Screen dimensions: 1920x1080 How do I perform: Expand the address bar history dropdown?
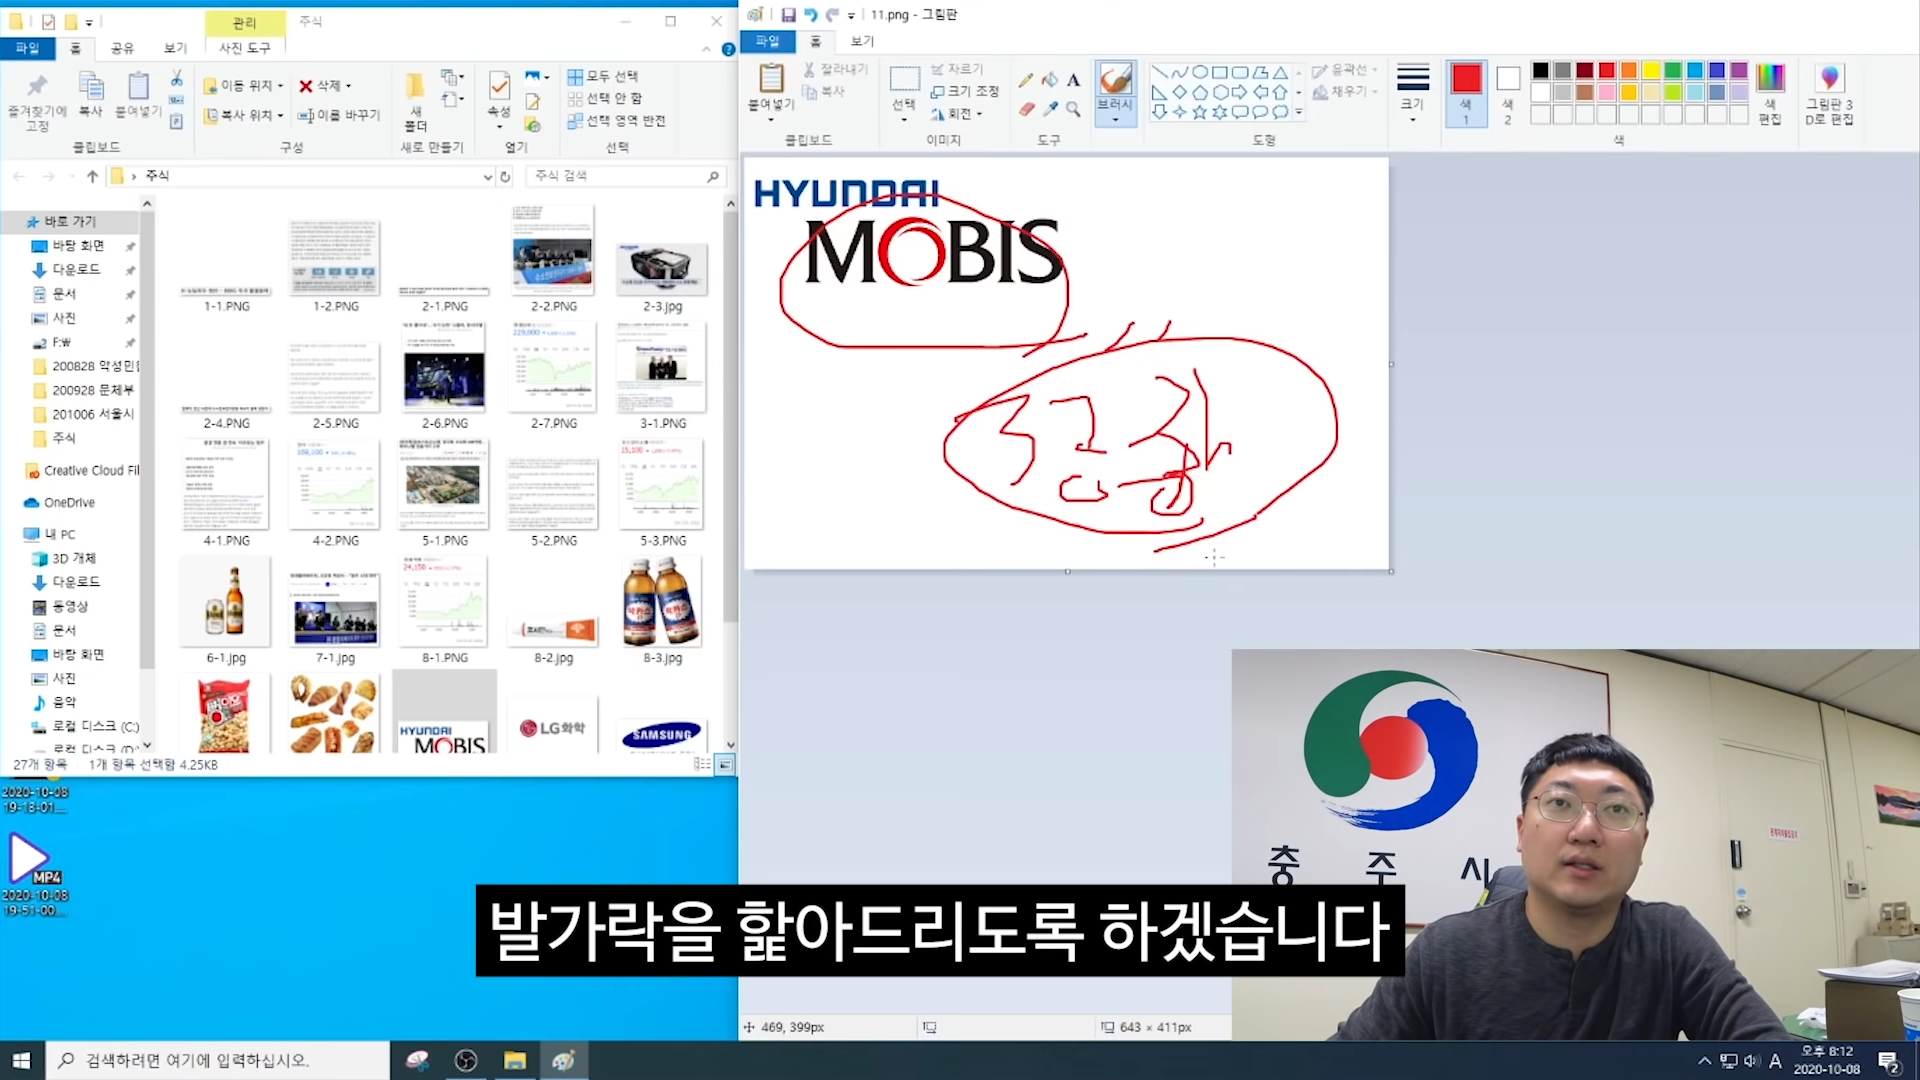click(487, 176)
